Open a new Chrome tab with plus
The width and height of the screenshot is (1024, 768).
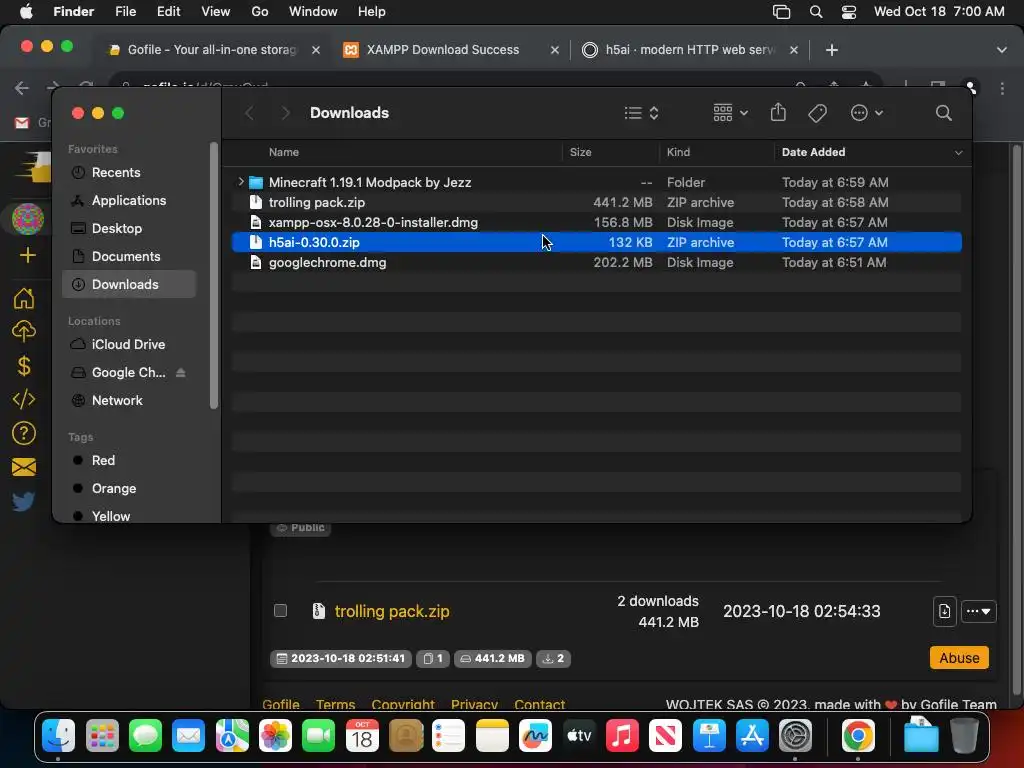[x=831, y=50]
